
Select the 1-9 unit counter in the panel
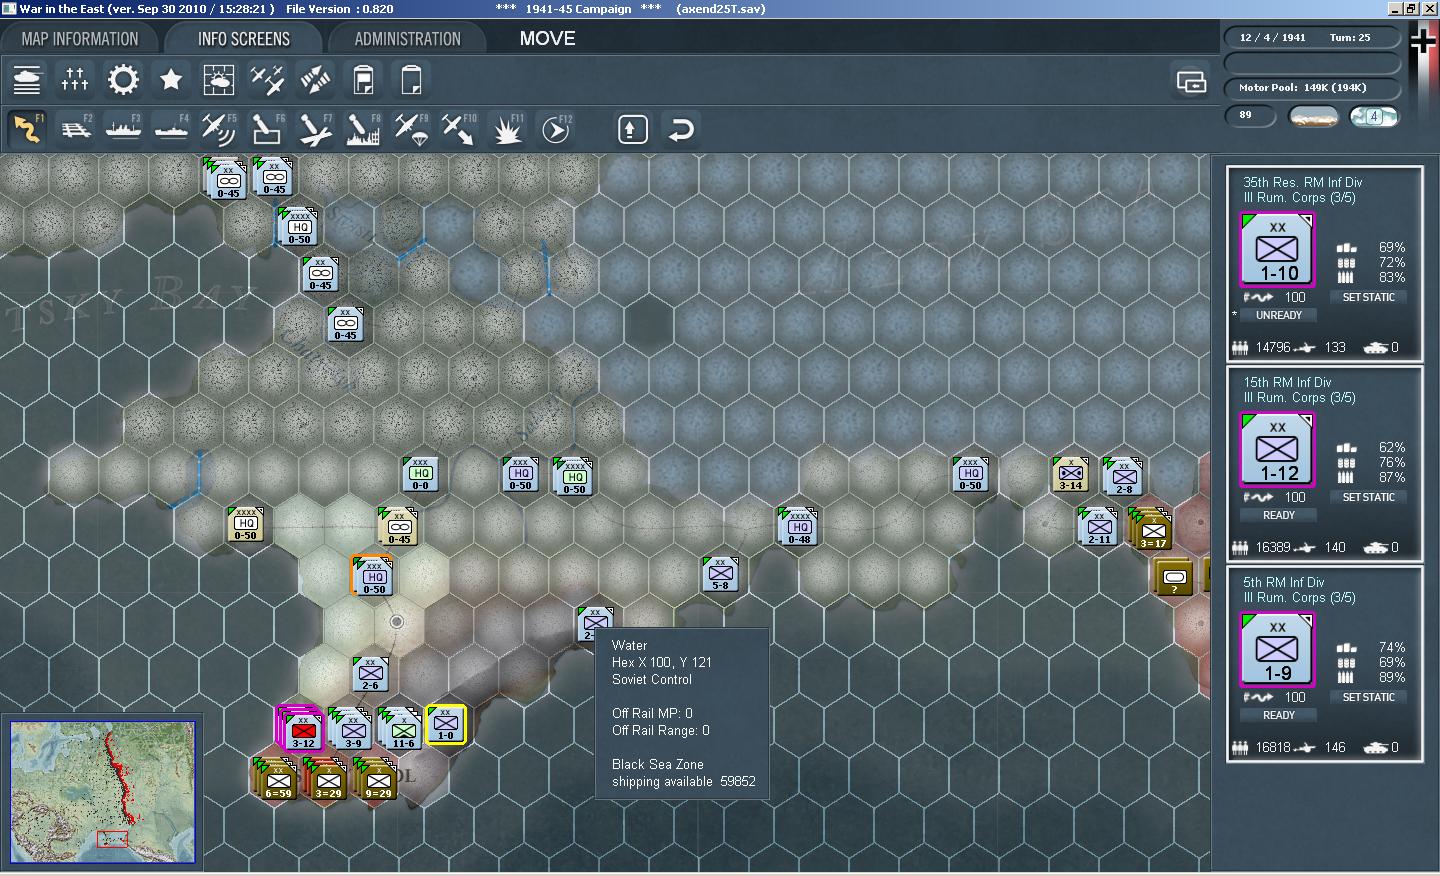[x=1277, y=650]
